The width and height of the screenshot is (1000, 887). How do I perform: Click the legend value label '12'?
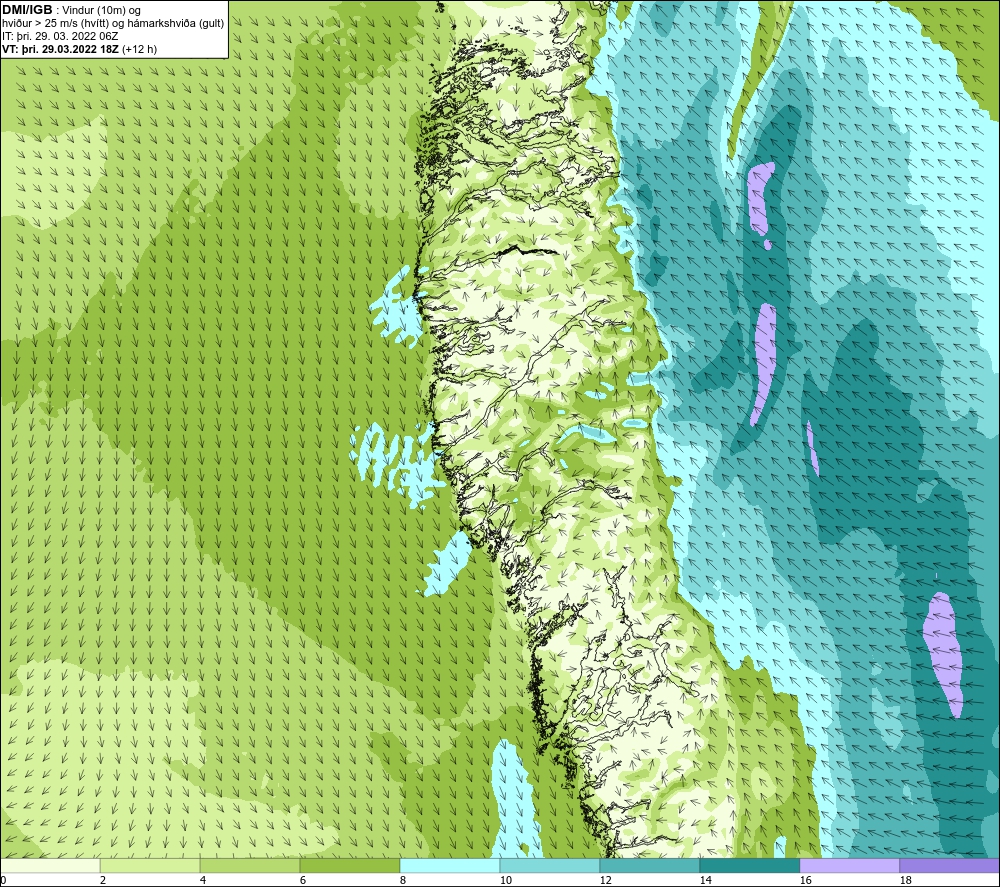(x=605, y=881)
